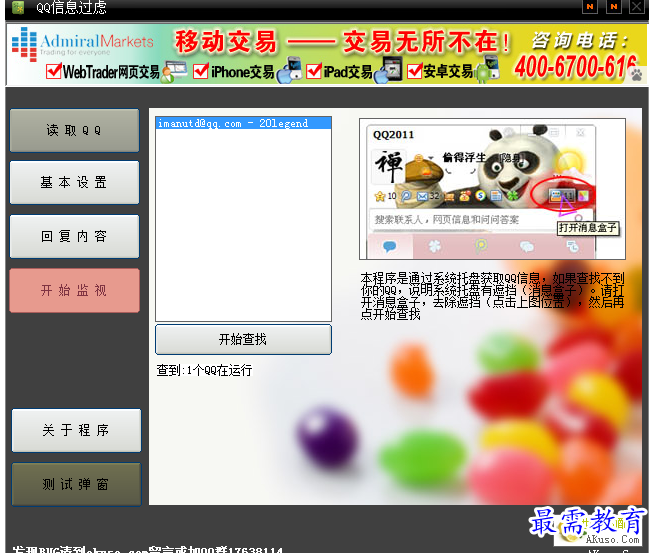This screenshot has width=653, height=553.
Task: Click the second orange N title bar button
Action: pos(614,6)
